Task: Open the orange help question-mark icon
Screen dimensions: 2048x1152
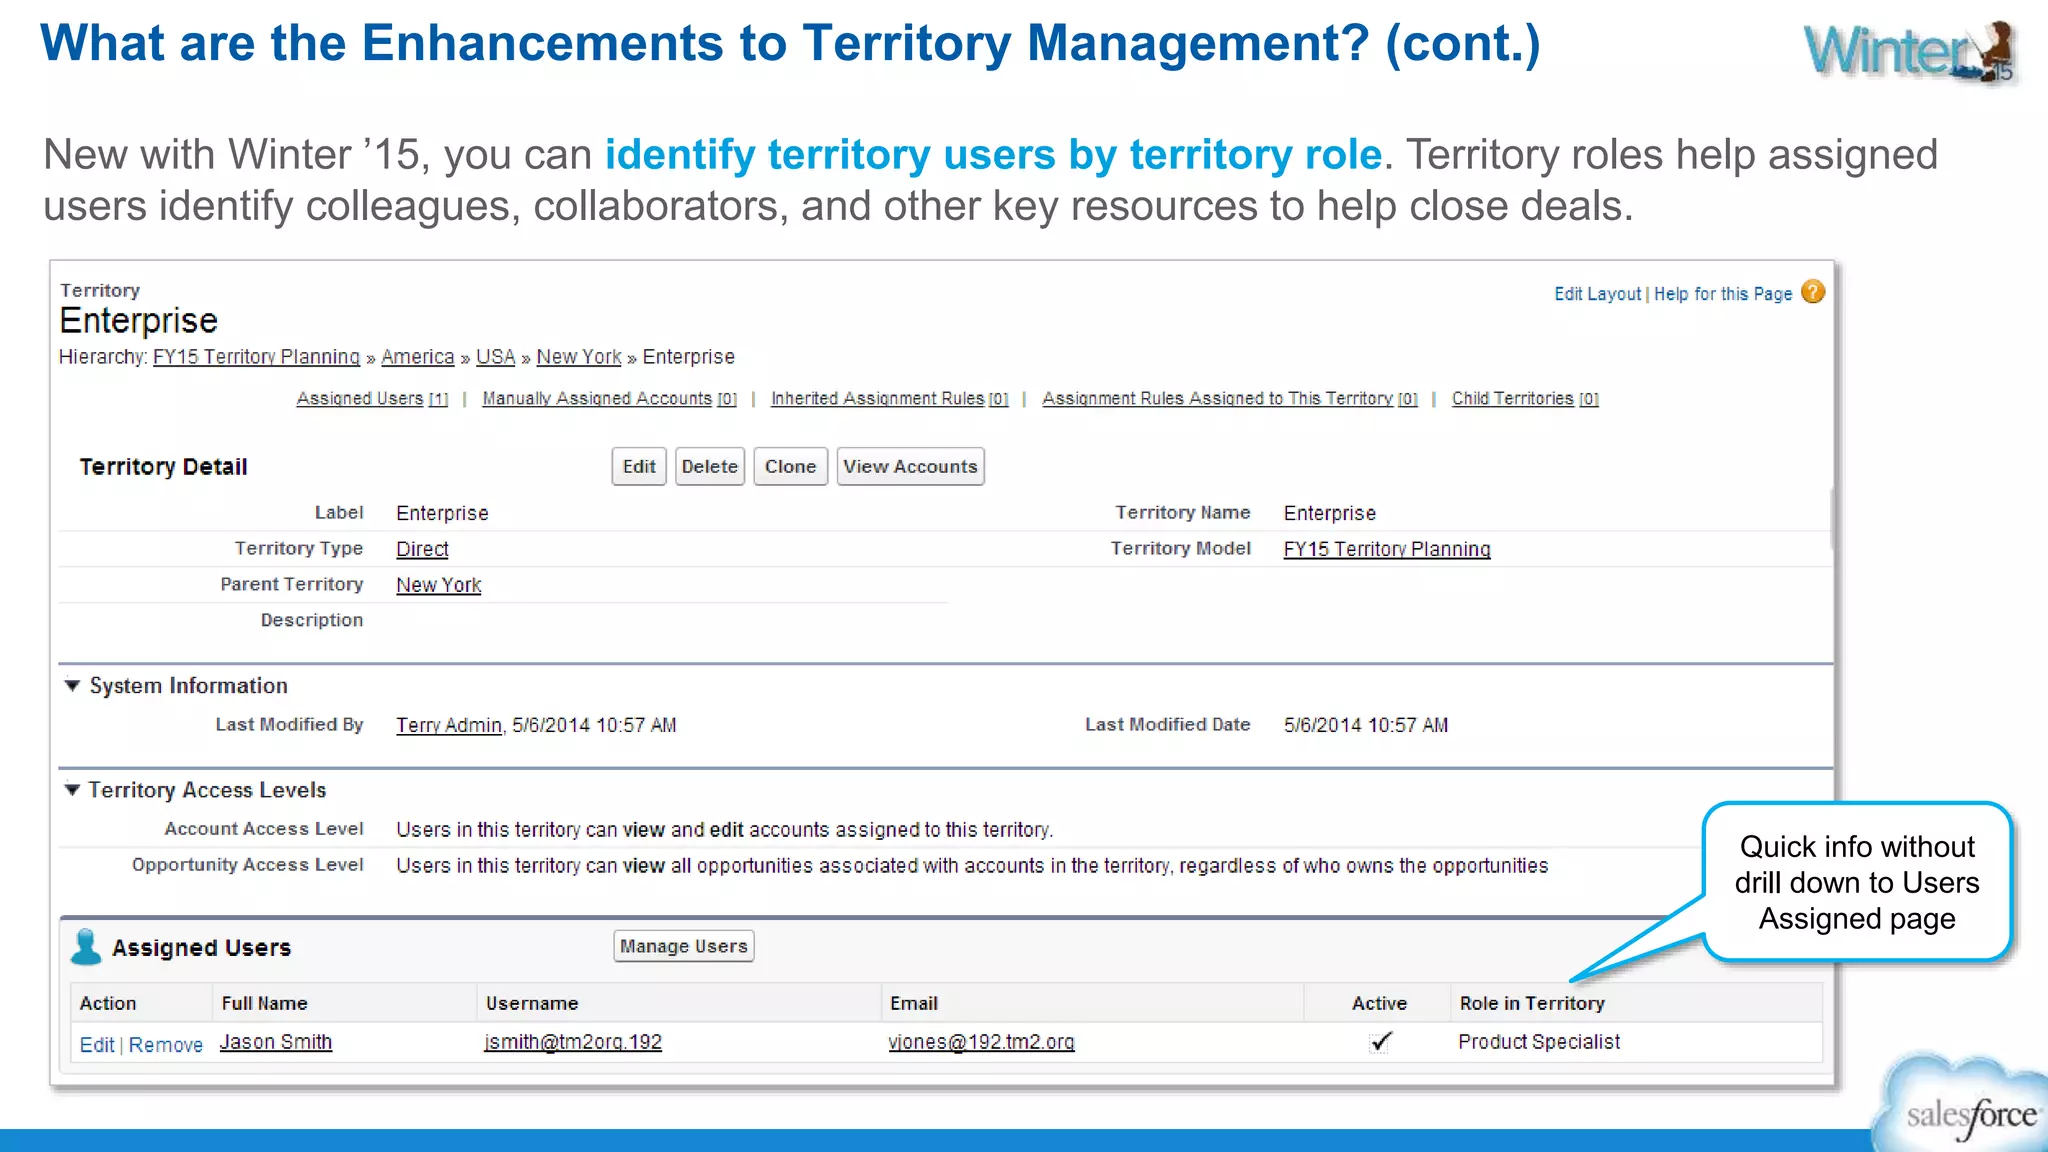Action: 1813,292
